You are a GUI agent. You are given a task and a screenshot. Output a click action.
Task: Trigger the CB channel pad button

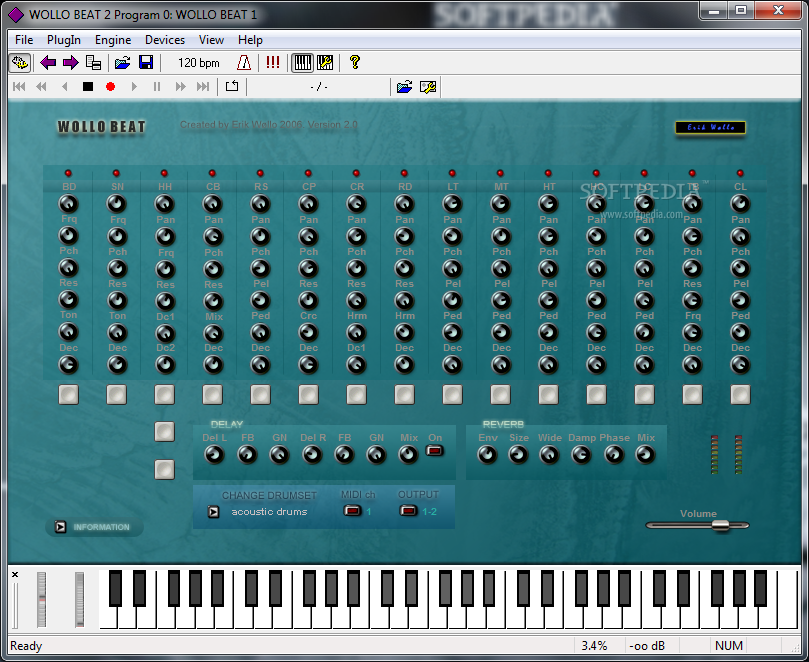[213, 395]
